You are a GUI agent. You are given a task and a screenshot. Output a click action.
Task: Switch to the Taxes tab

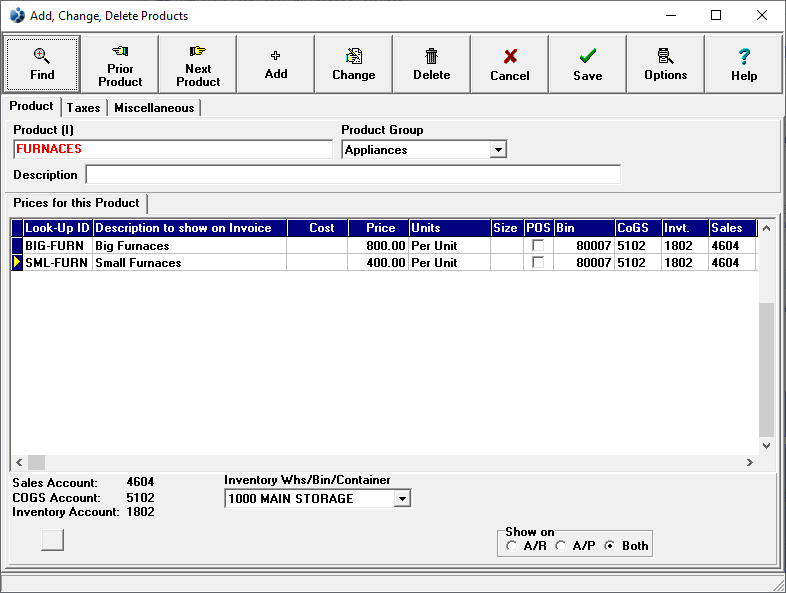click(x=84, y=108)
